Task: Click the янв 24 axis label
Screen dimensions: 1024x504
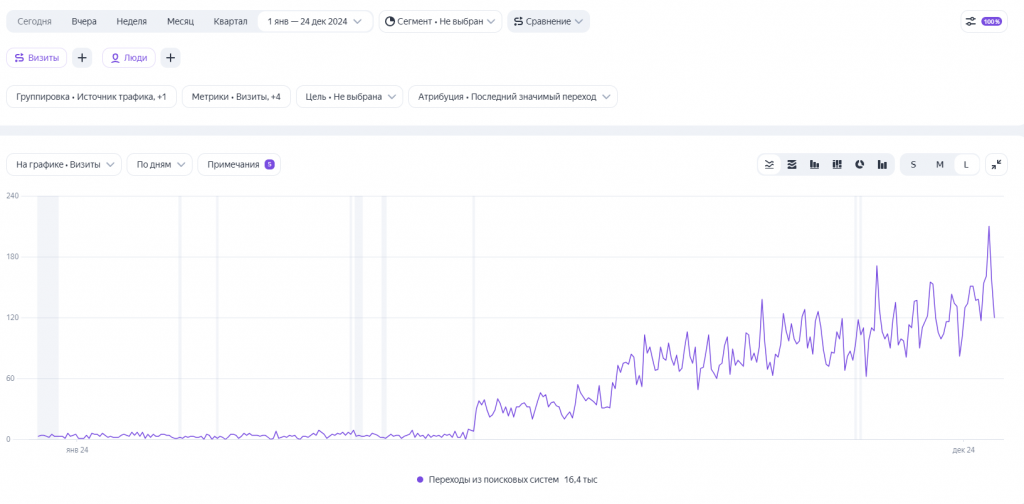Action: [76, 450]
